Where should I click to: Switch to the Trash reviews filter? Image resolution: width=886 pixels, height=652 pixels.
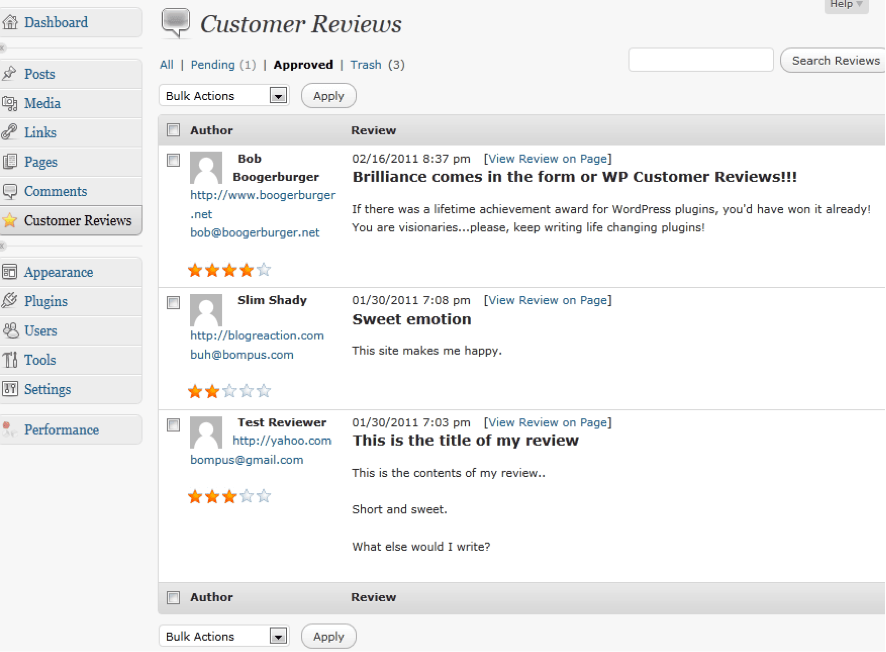coord(366,65)
